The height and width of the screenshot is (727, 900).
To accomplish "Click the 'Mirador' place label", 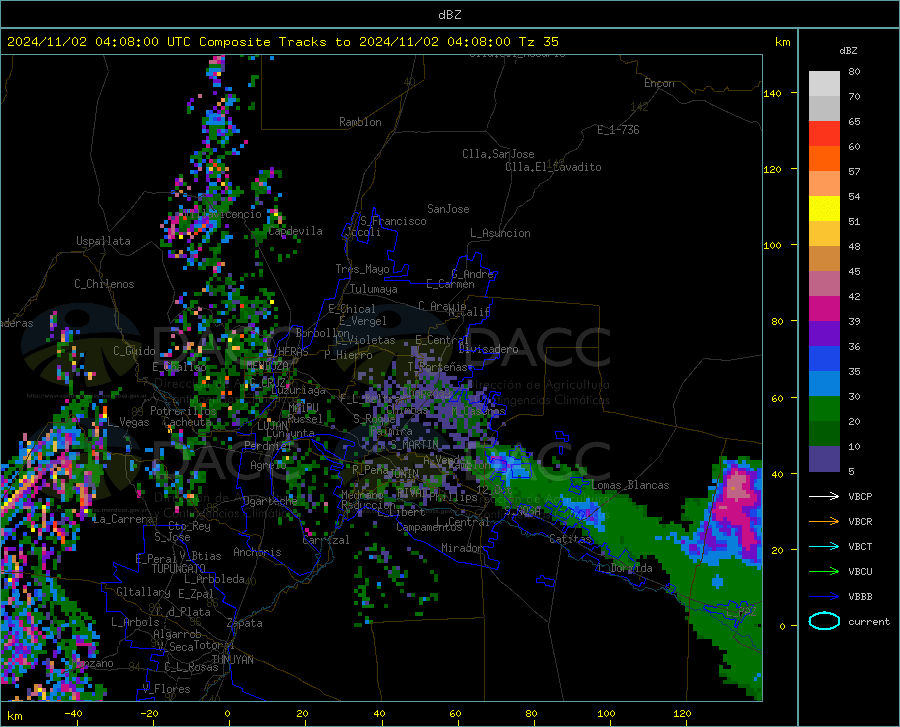I will click(x=462, y=548).
